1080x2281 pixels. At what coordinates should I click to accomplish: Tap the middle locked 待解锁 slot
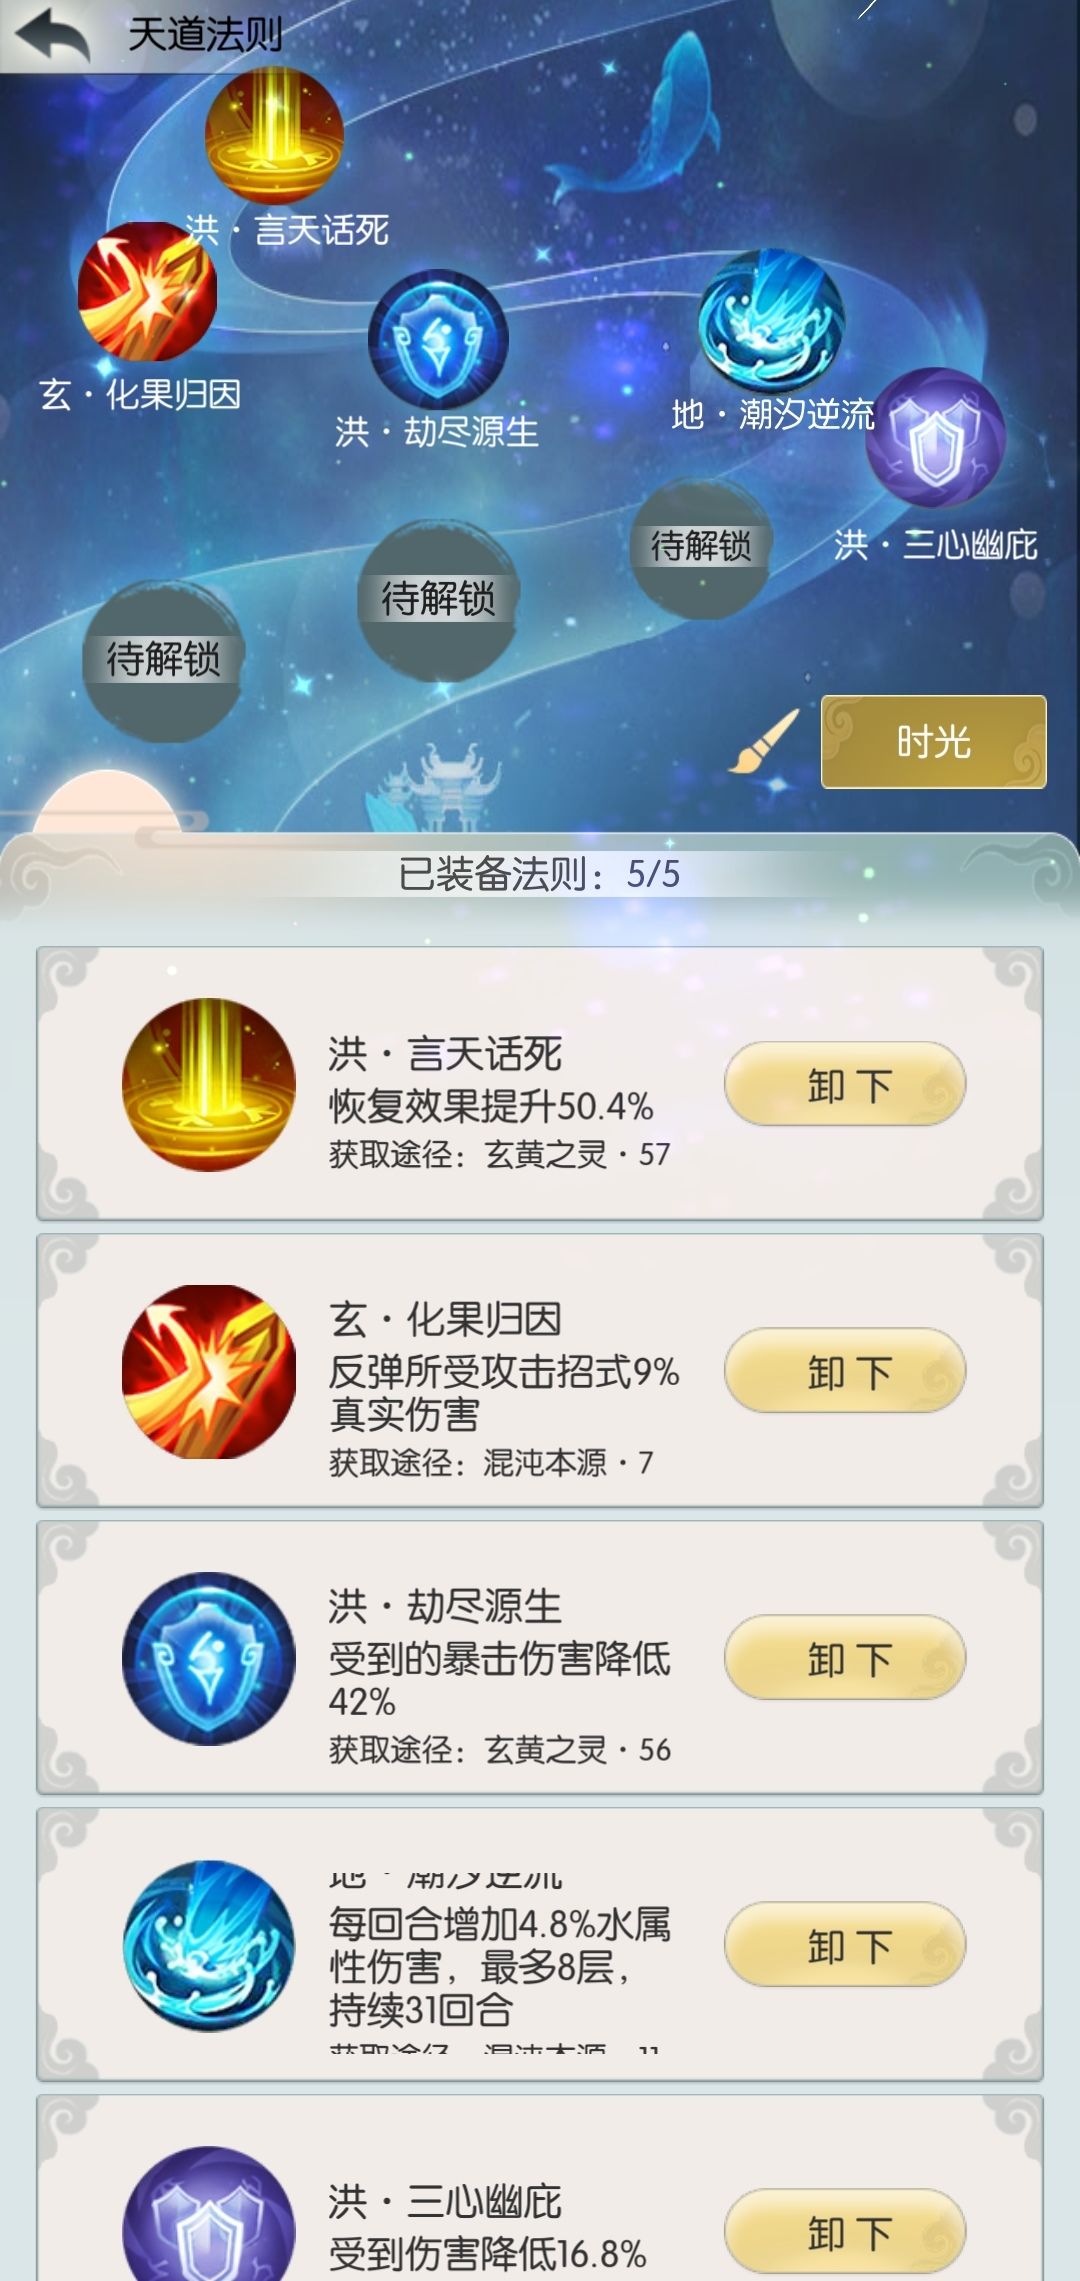tap(438, 600)
